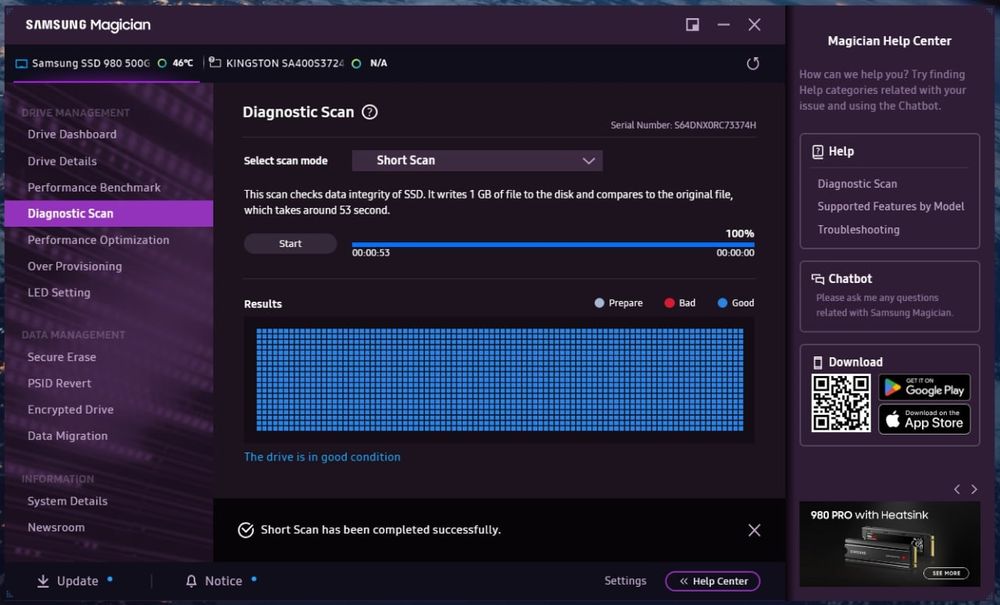1000x605 pixels.
Task: Click the Kingston drive icon
Action: coord(215,62)
